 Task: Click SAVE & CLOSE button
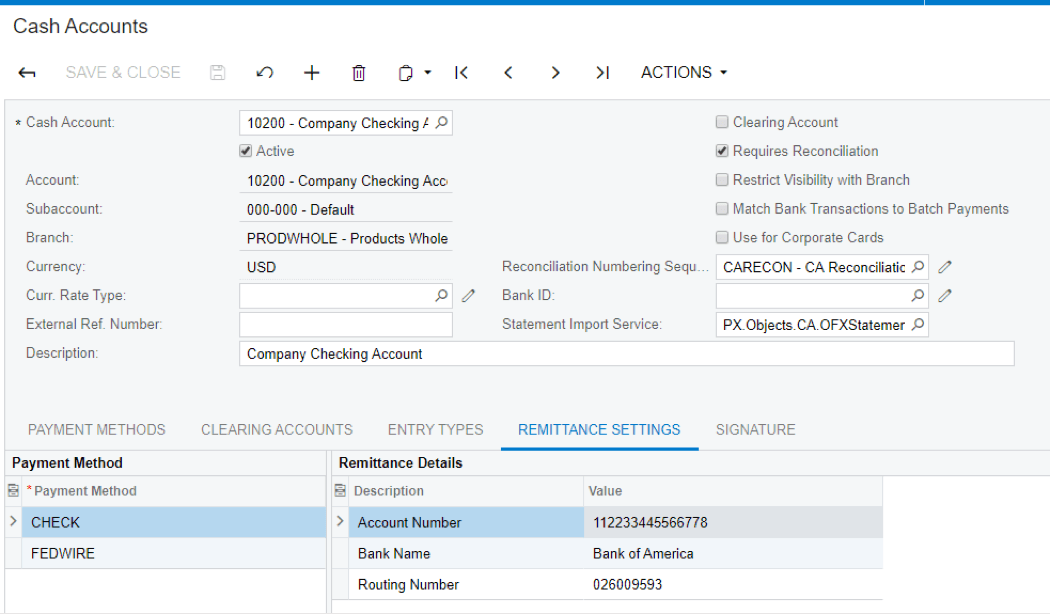pos(123,72)
